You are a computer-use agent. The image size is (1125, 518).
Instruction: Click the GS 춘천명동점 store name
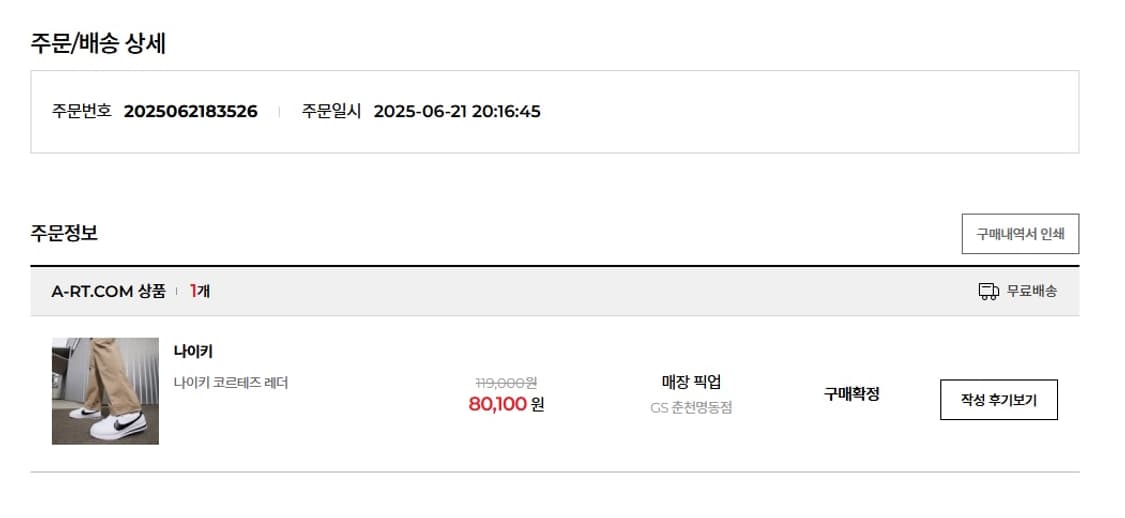click(x=691, y=408)
